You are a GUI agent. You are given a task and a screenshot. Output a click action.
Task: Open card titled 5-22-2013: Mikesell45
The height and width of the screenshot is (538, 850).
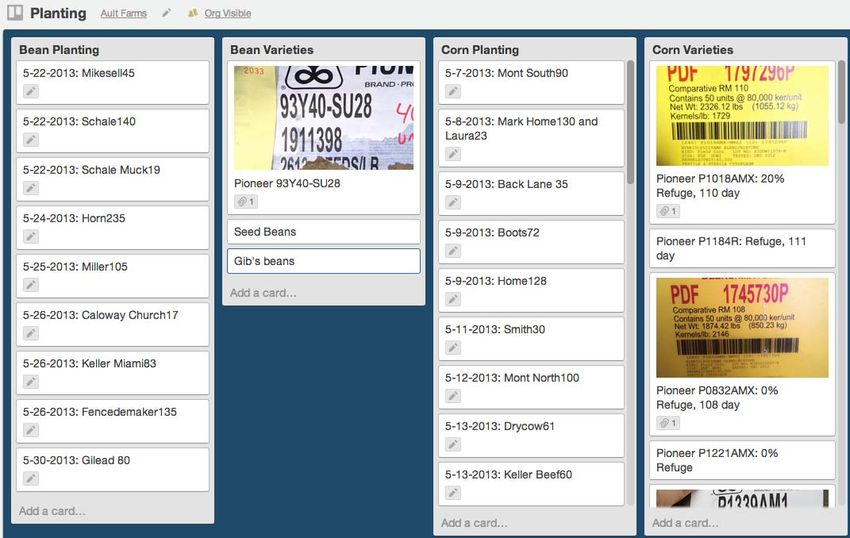pyautogui.click(x=113, y=82)
